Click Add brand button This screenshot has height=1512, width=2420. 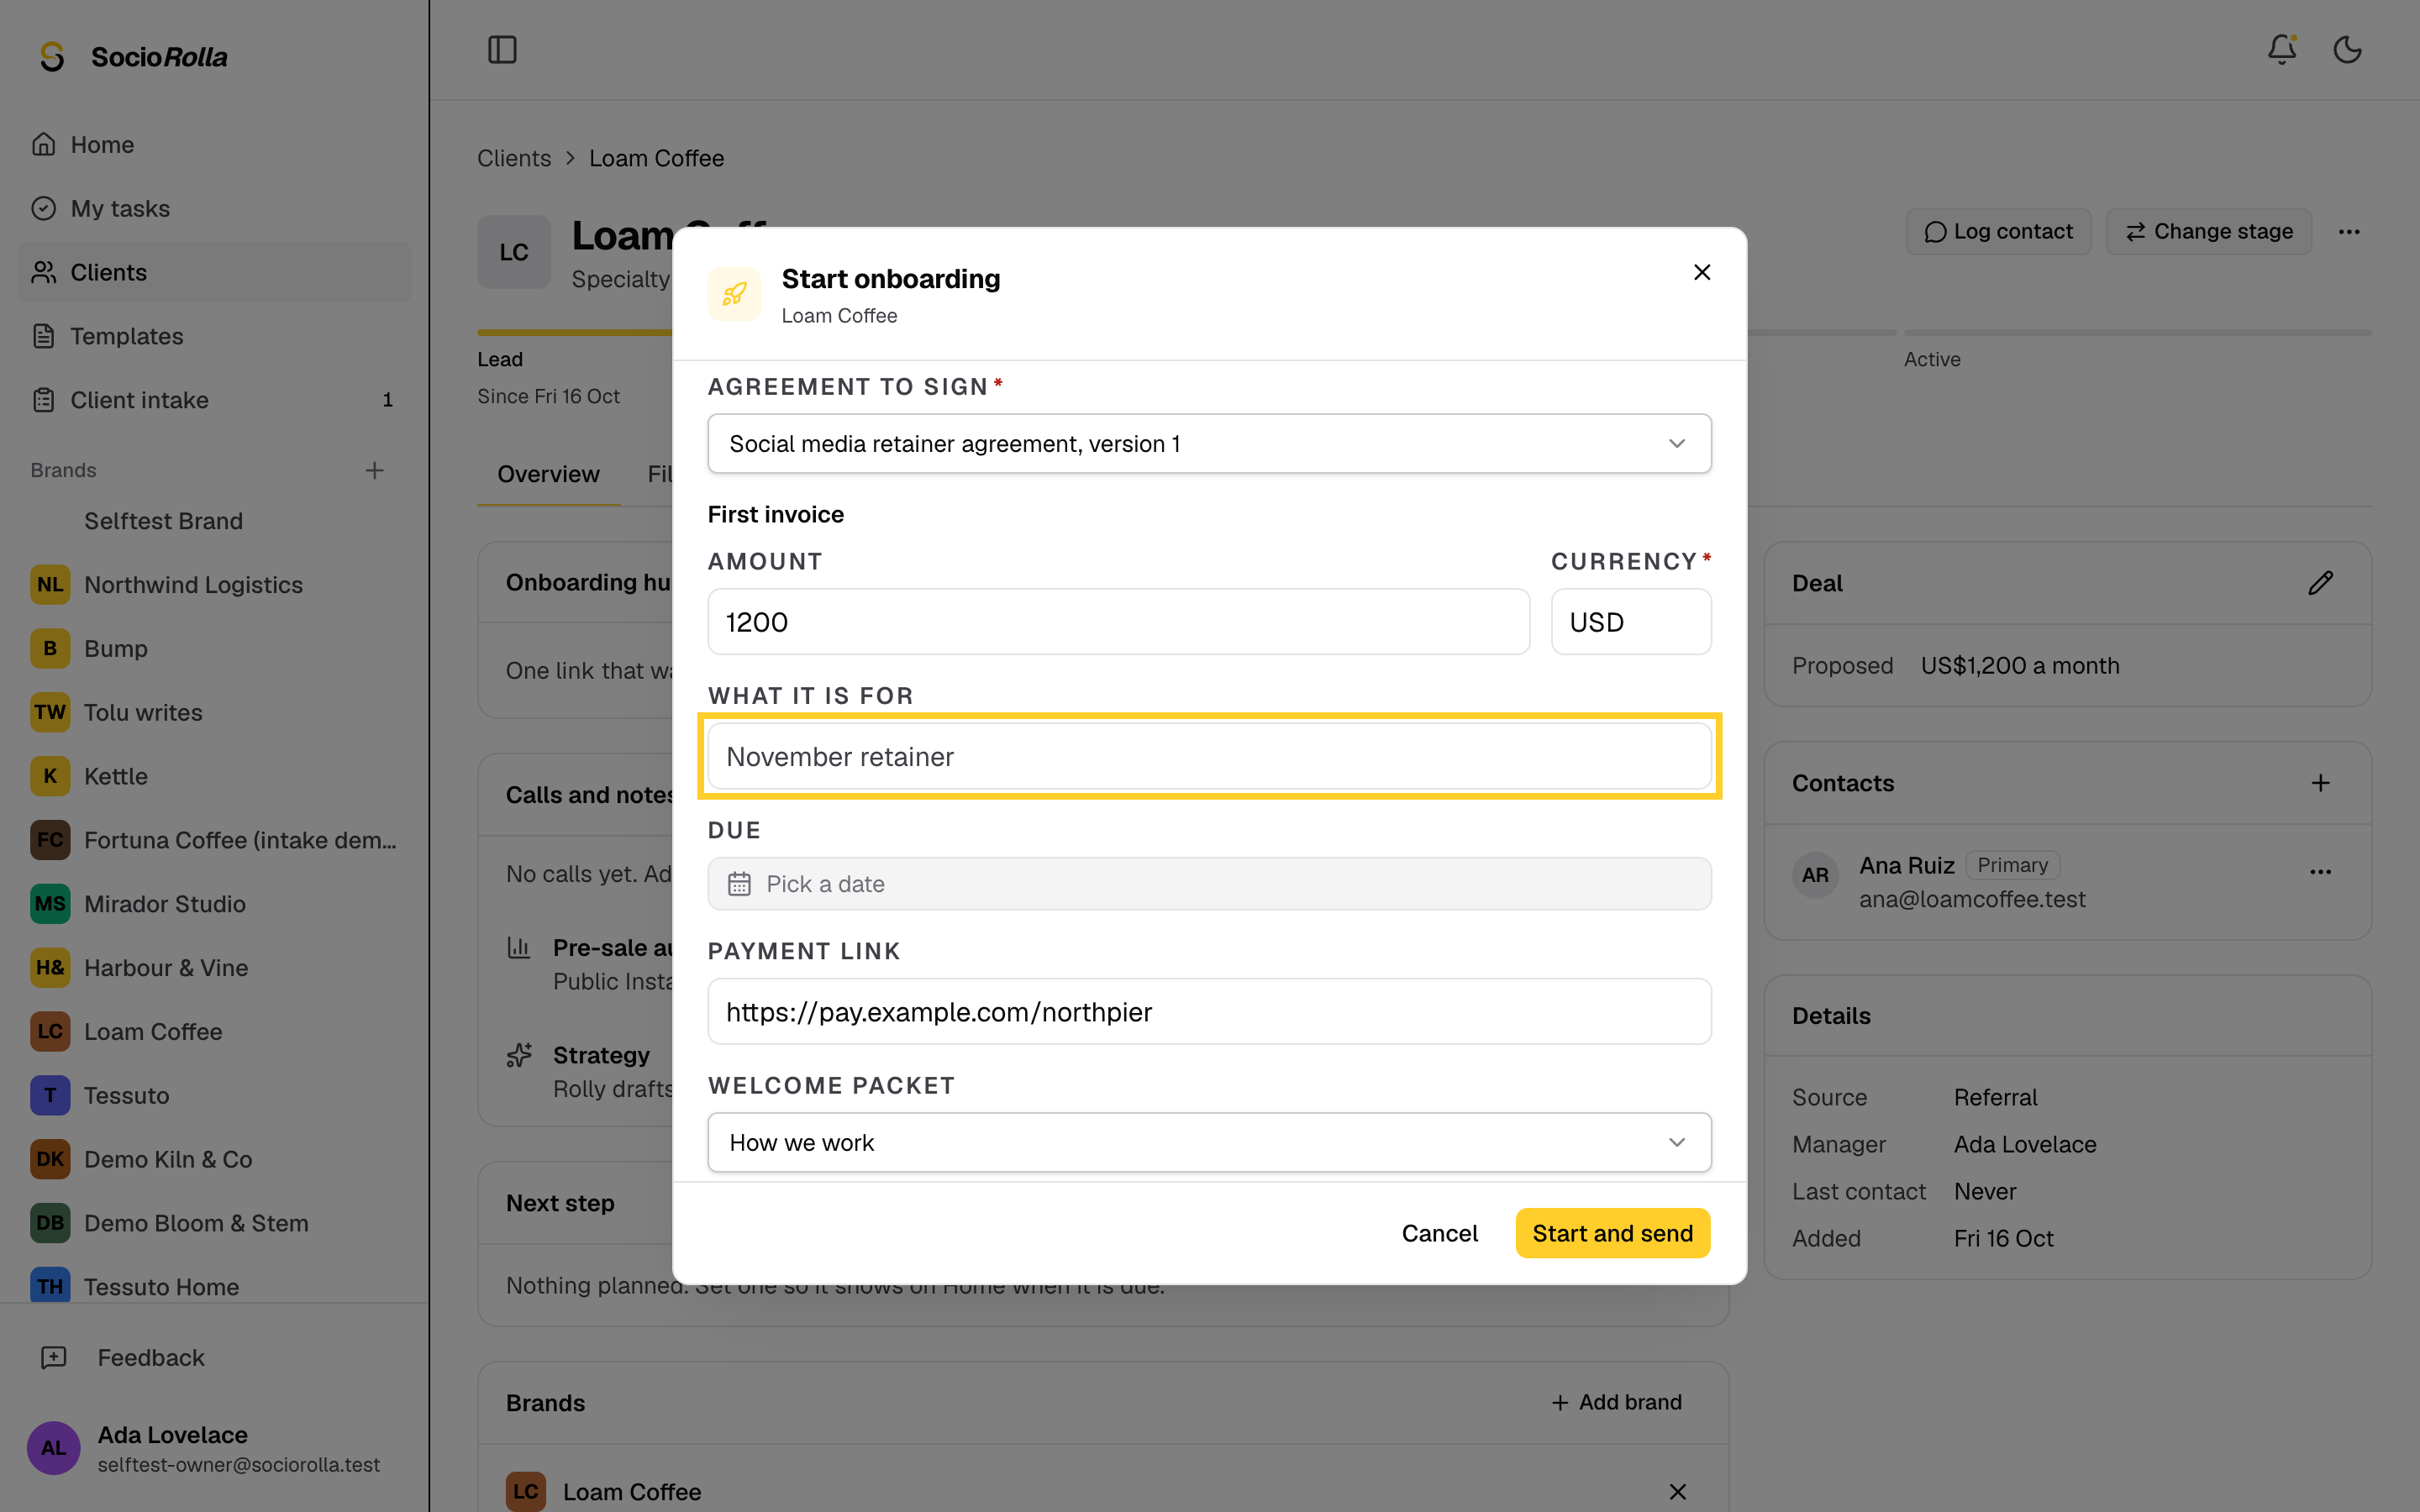[x=1616, y=1402]
